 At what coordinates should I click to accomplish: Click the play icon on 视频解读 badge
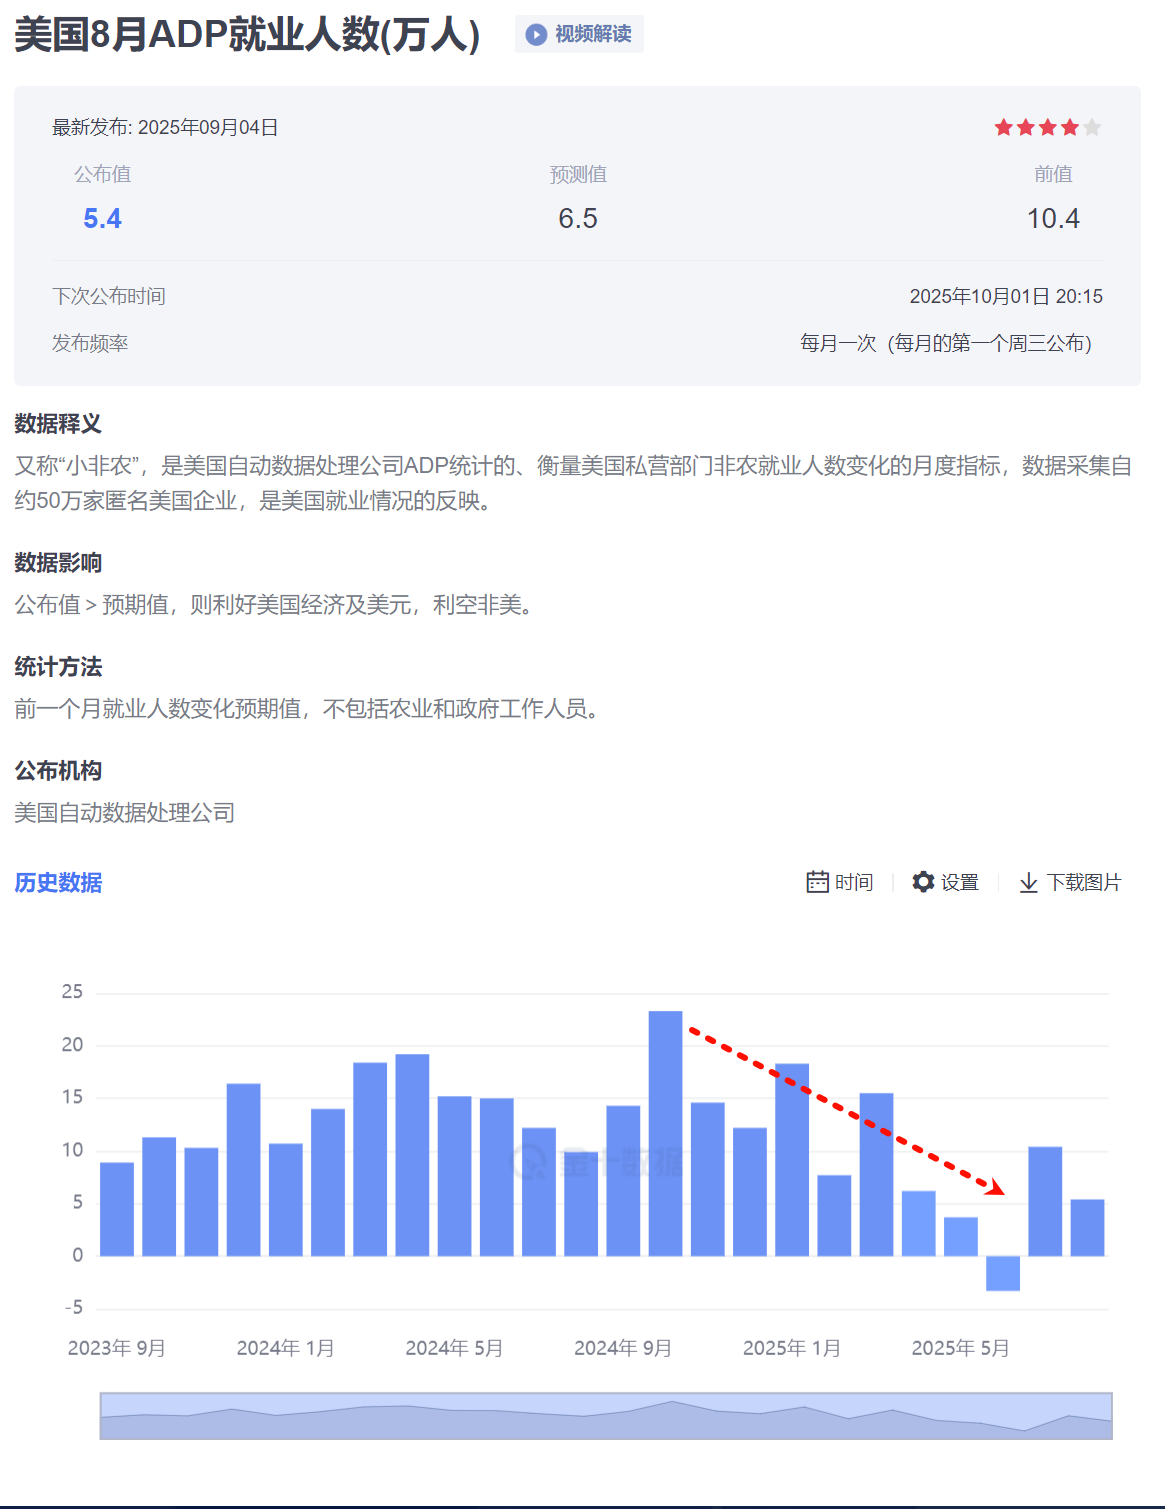(536, 33)
